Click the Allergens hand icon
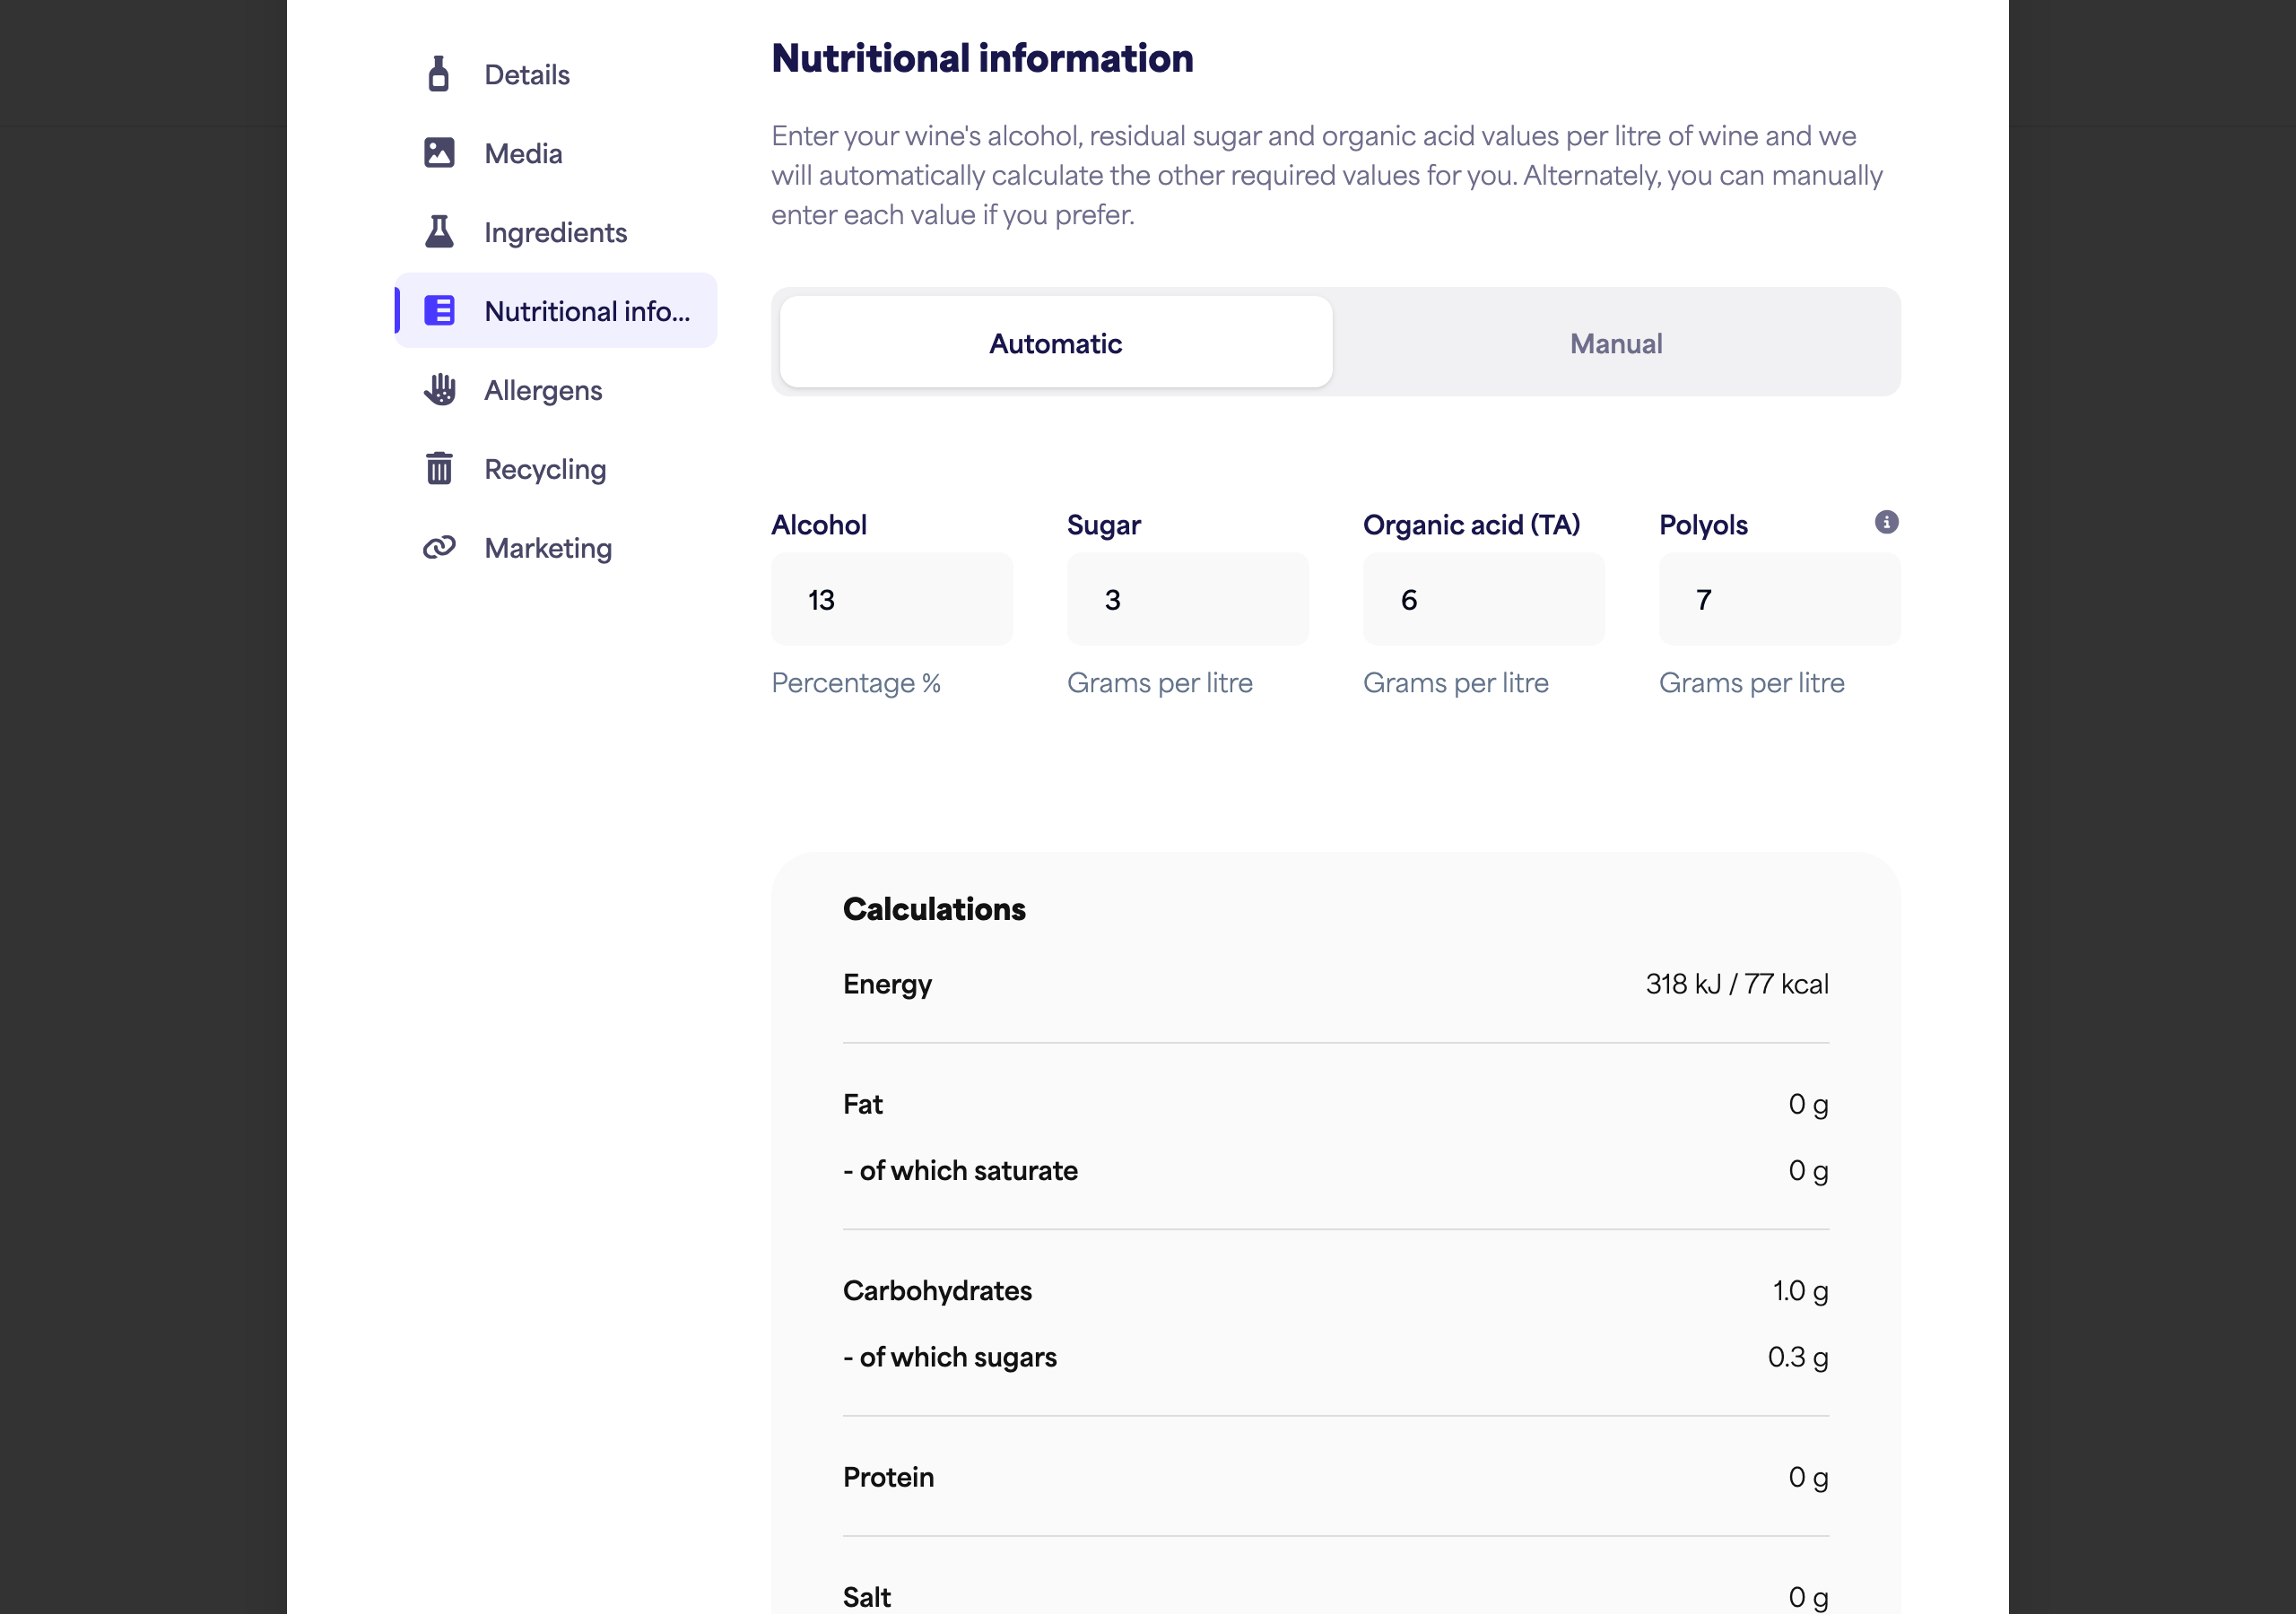The height and width of the screenshot is (1614, 2296). [x=439, y=390]
